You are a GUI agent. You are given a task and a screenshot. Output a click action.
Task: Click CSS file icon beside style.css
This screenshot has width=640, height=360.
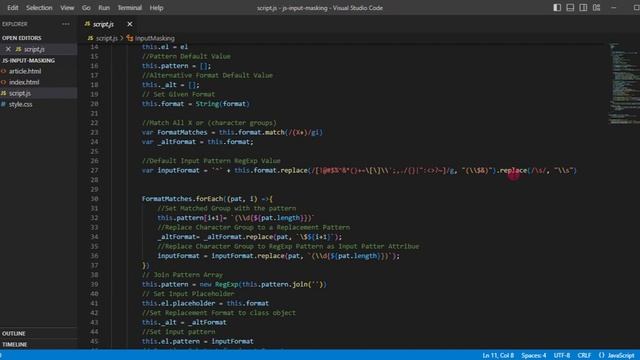[x=4, y=104]
